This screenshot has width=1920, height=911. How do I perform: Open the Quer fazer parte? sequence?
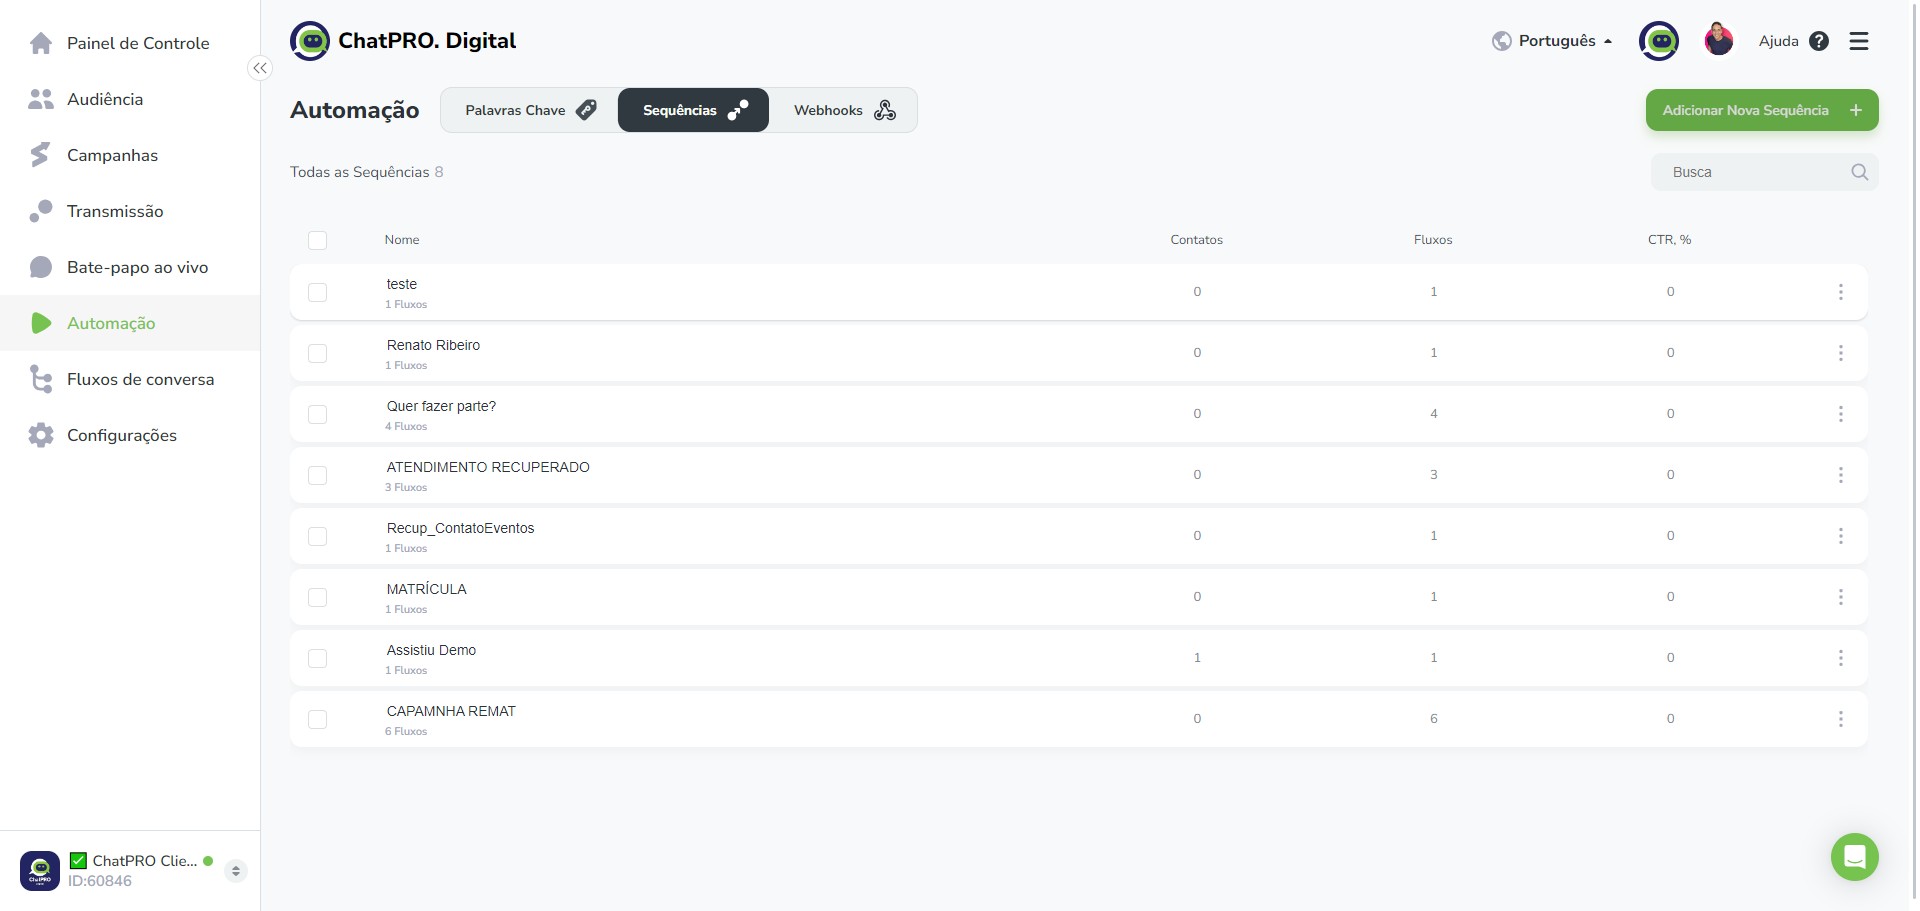click(x=441, y=406)
